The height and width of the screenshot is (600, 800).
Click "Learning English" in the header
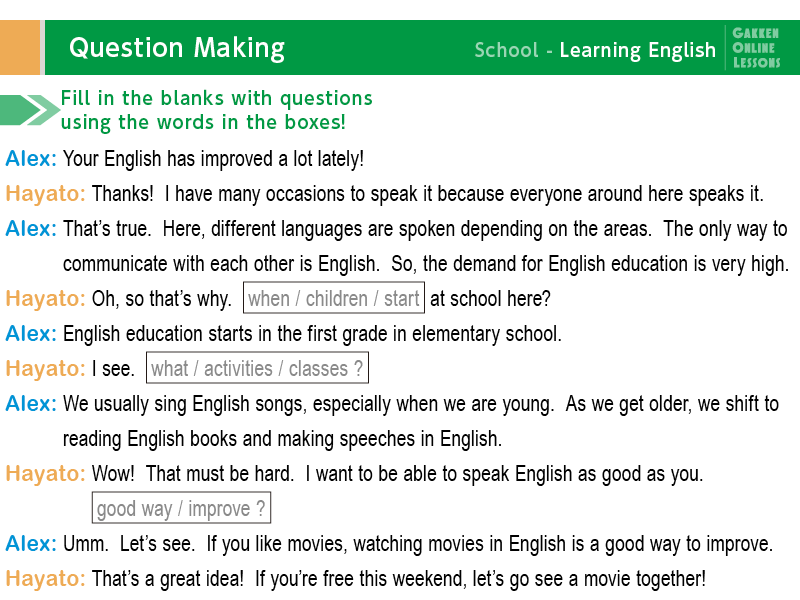[x=638, y=50]
